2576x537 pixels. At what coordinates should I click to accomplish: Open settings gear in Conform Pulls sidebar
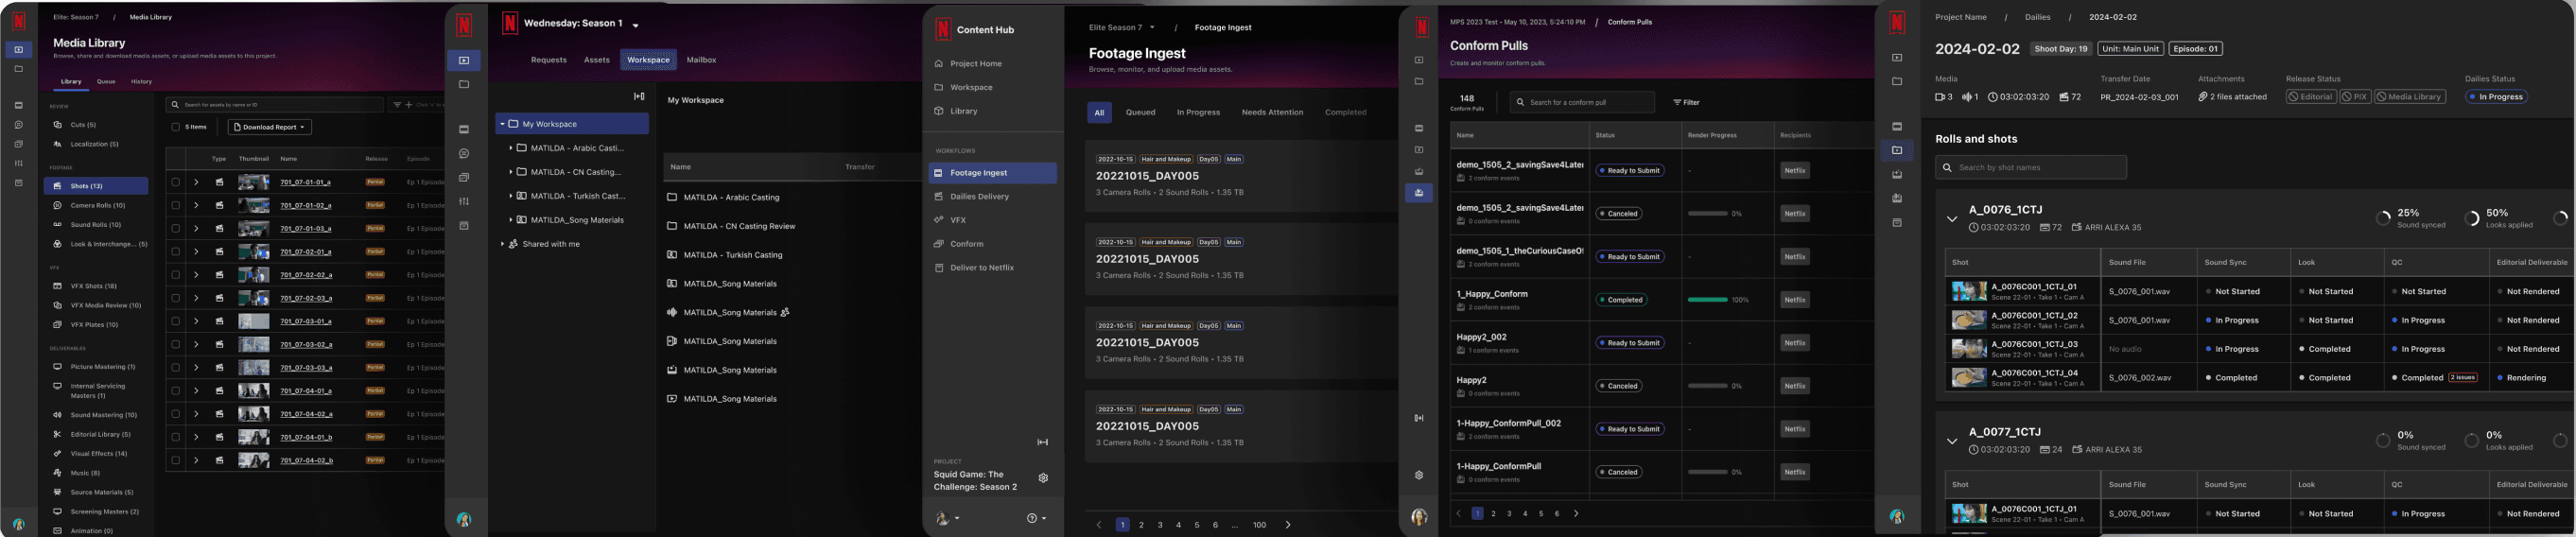coord(1419,475)
